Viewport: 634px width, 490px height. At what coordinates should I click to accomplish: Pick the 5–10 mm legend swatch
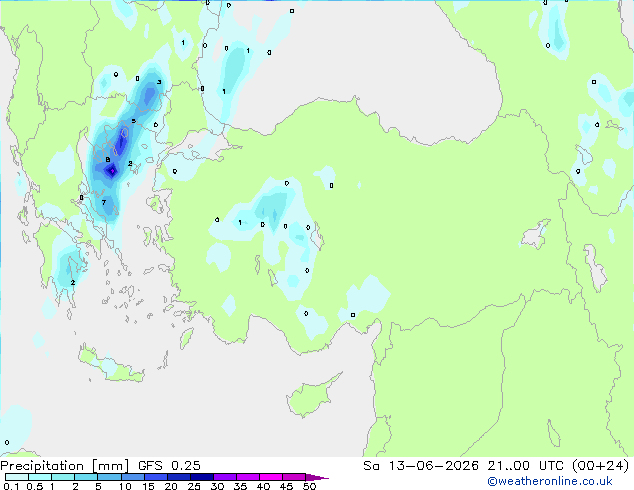pos(110,477)
